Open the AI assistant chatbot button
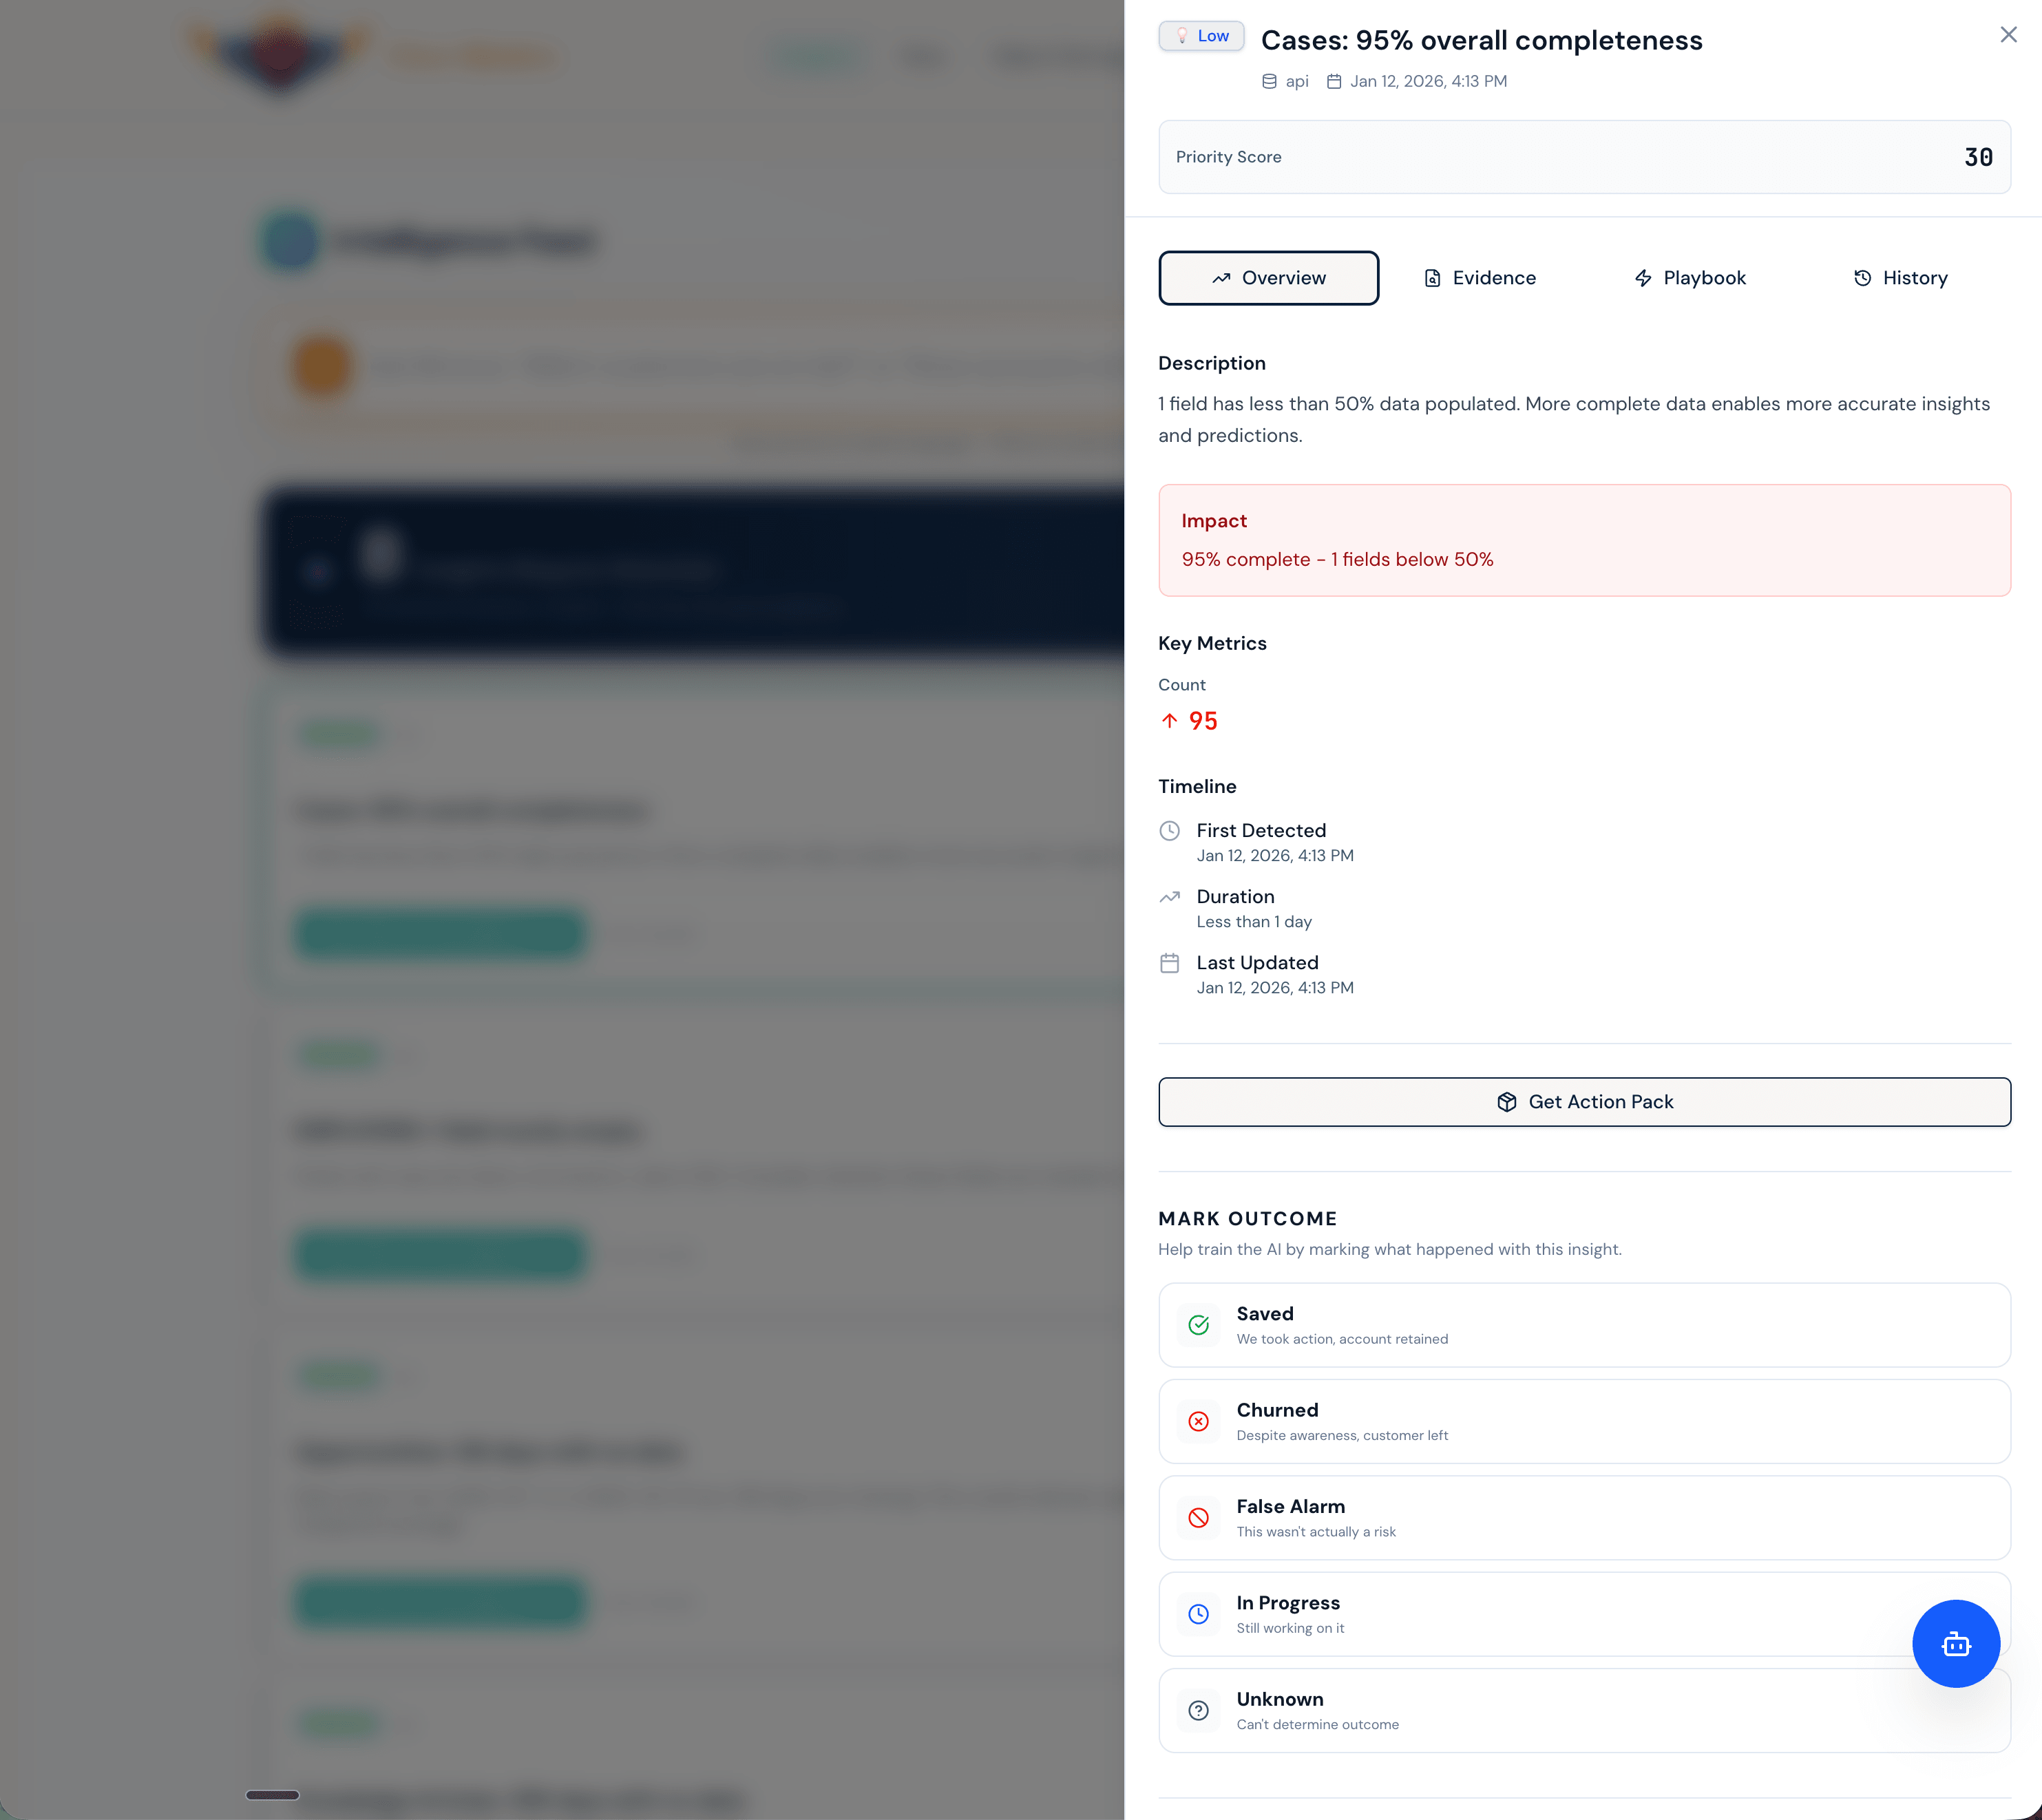 (x=1956, y=1643)
